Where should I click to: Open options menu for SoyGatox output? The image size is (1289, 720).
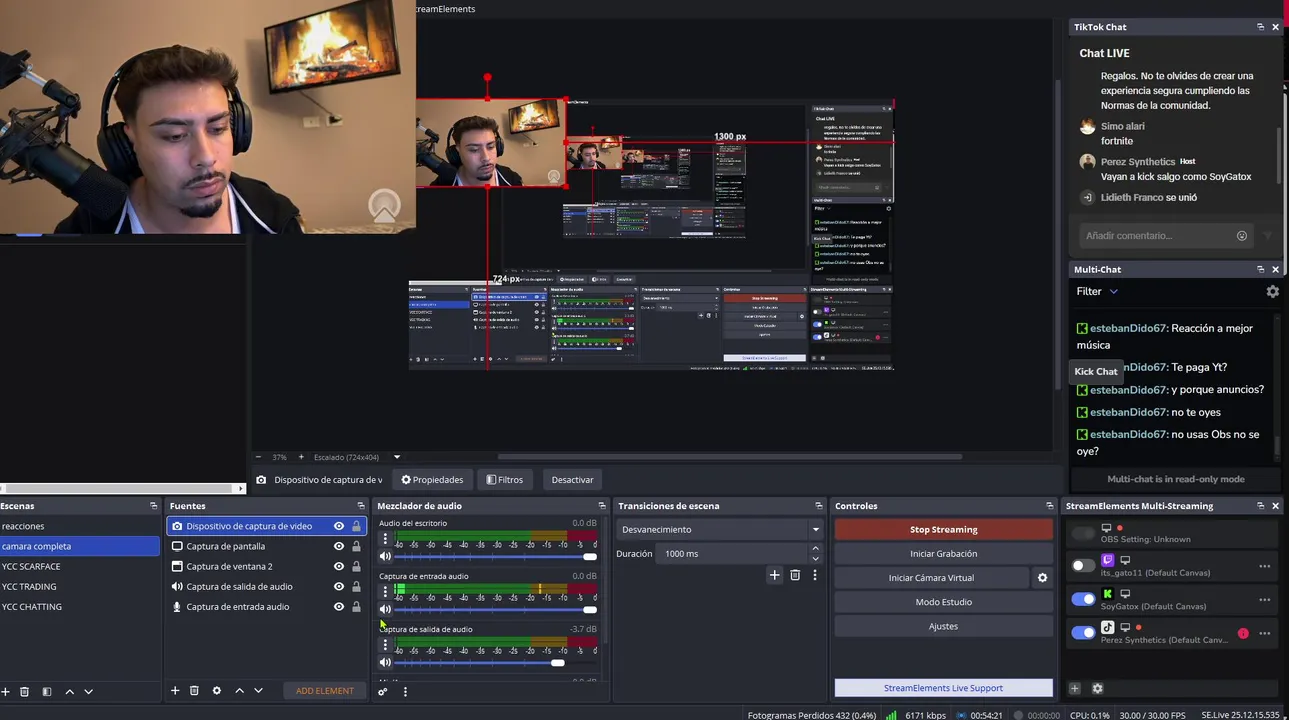[1264, 600]
